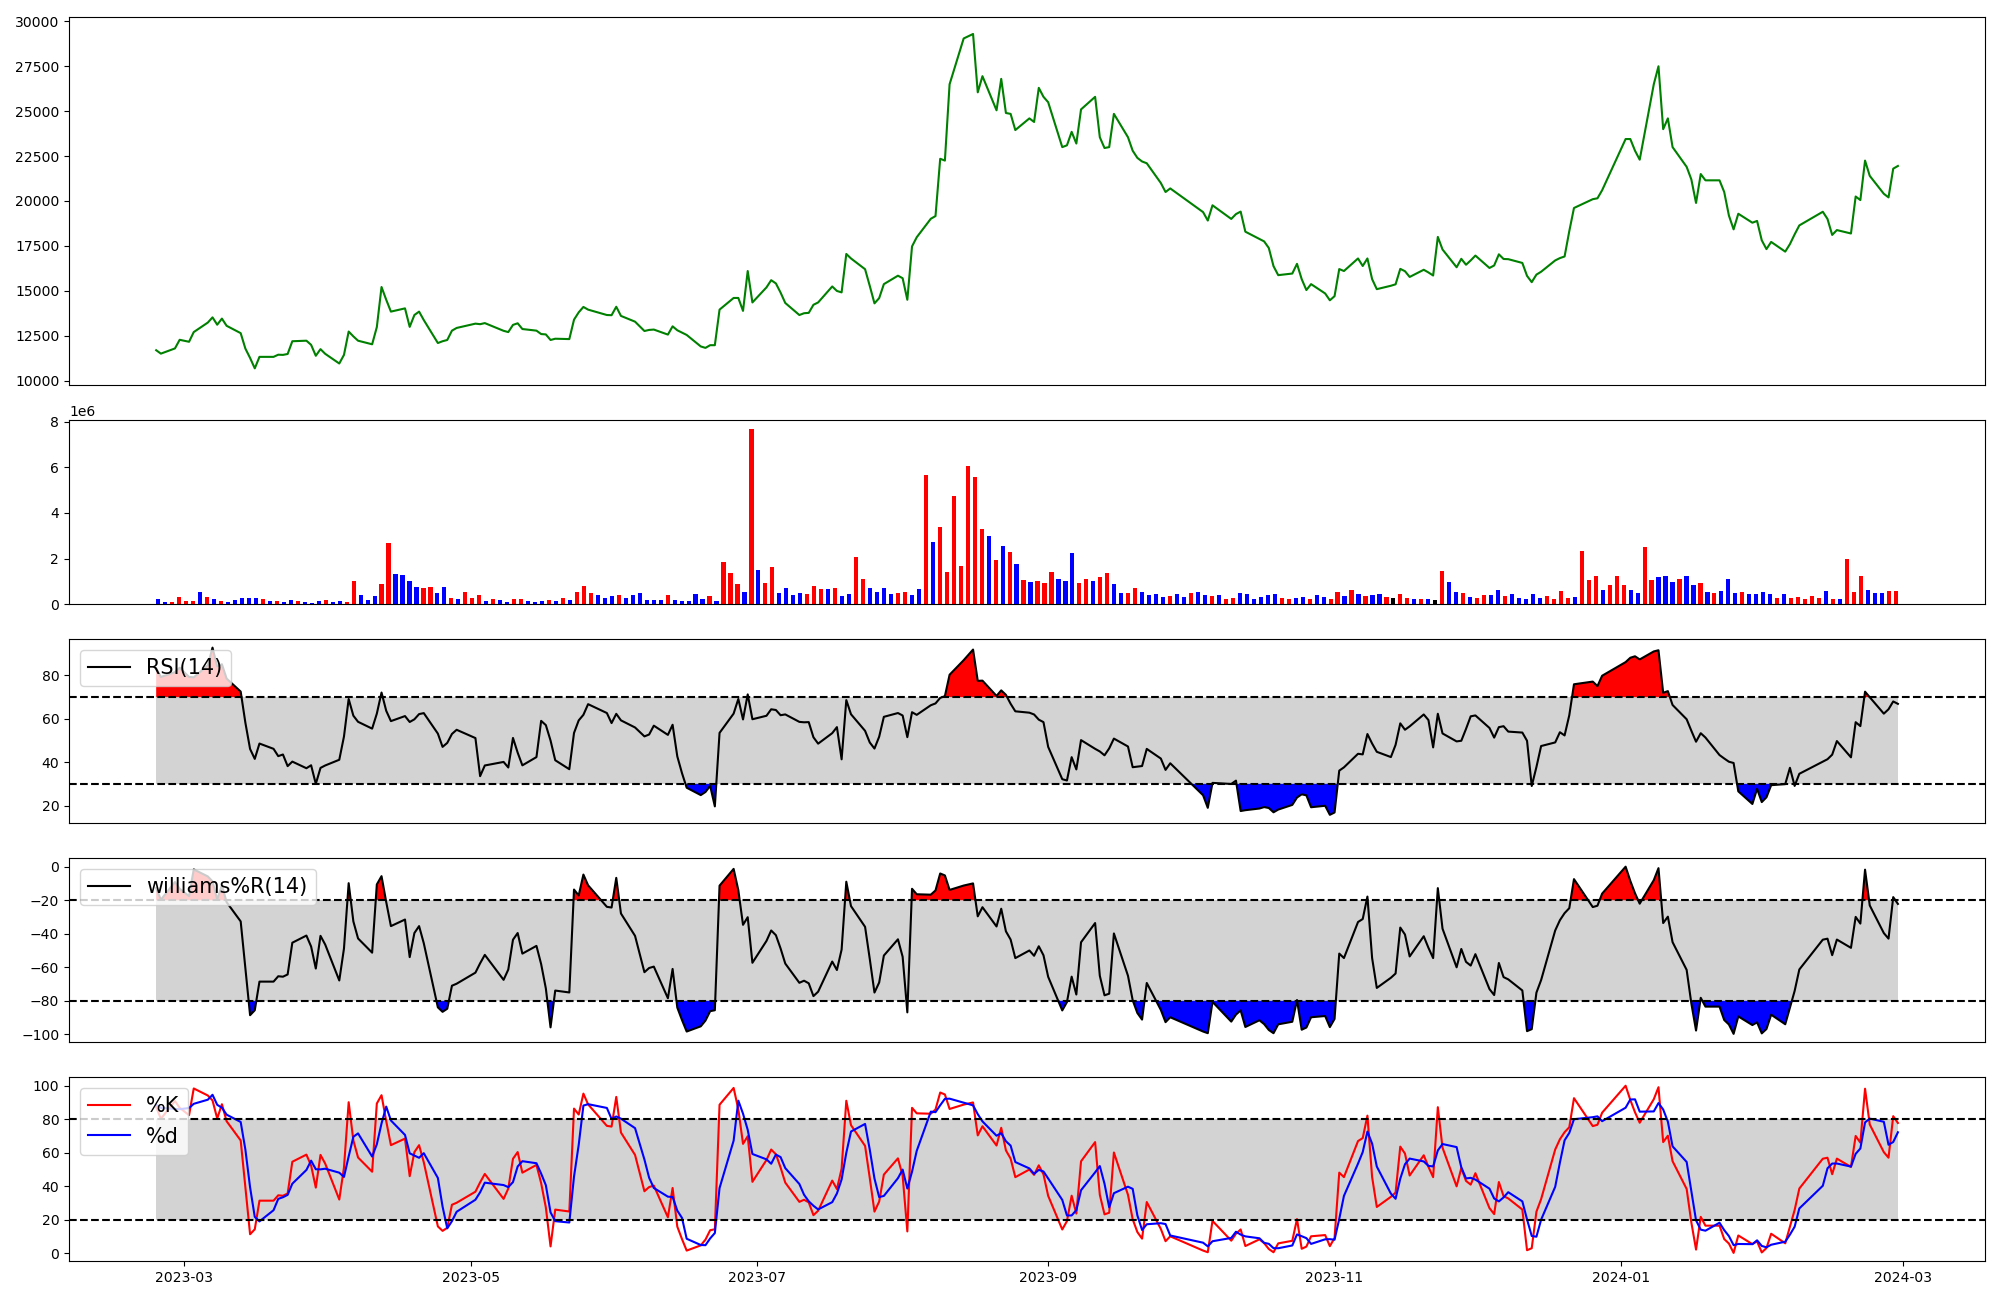Click the RSI(14) legend label
Screen dimensions: 2000x1300
(x=183, y=667)
